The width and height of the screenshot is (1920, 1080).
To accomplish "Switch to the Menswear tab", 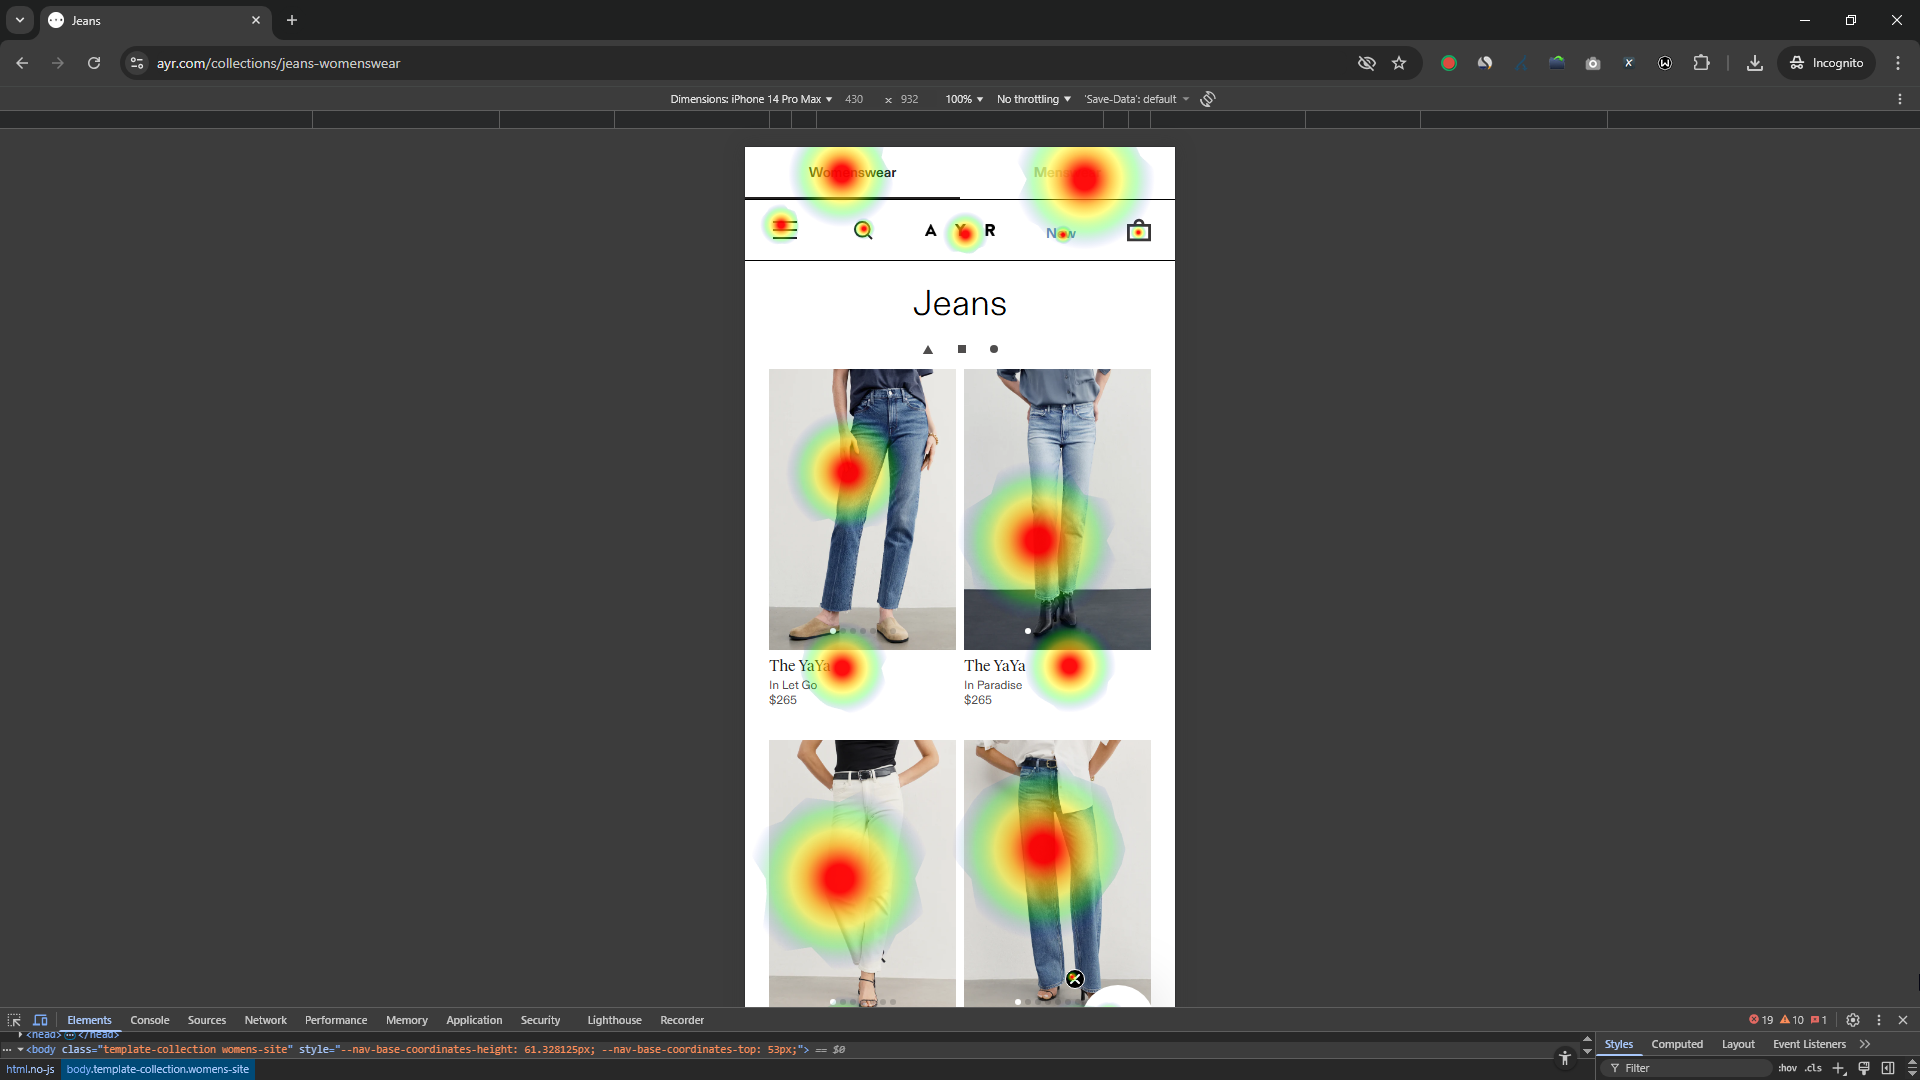I will coord(1066,173).
